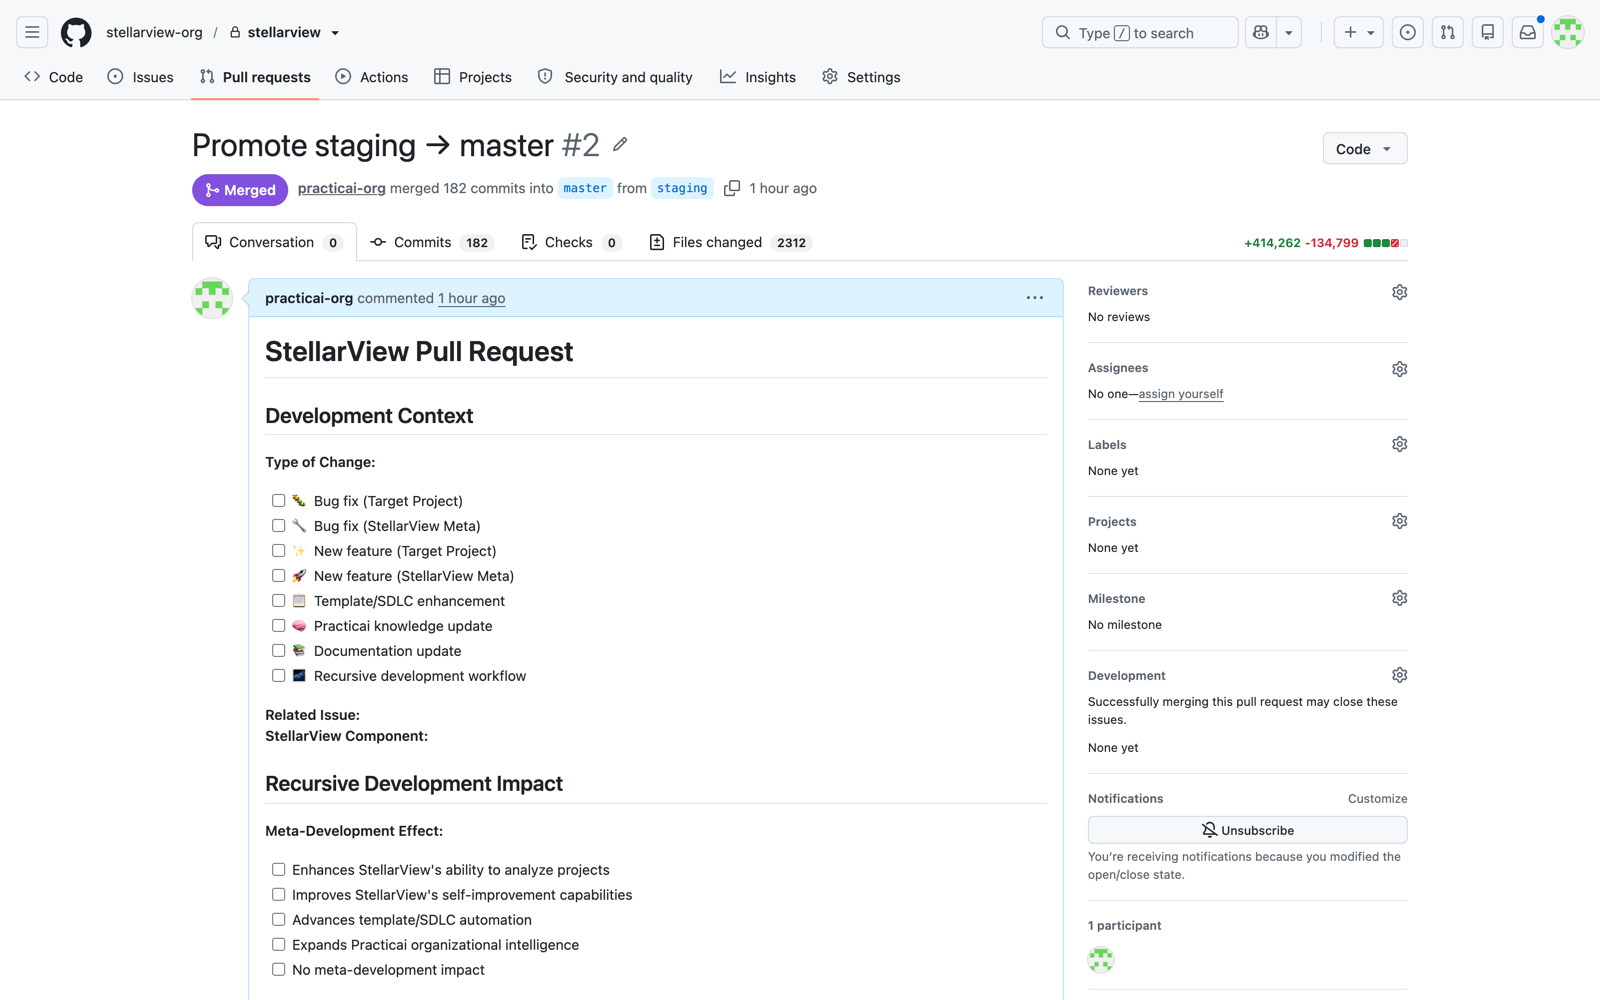Open the stellarview-org organization link
Screen dimensions: 1600x1000
[154, 32]
